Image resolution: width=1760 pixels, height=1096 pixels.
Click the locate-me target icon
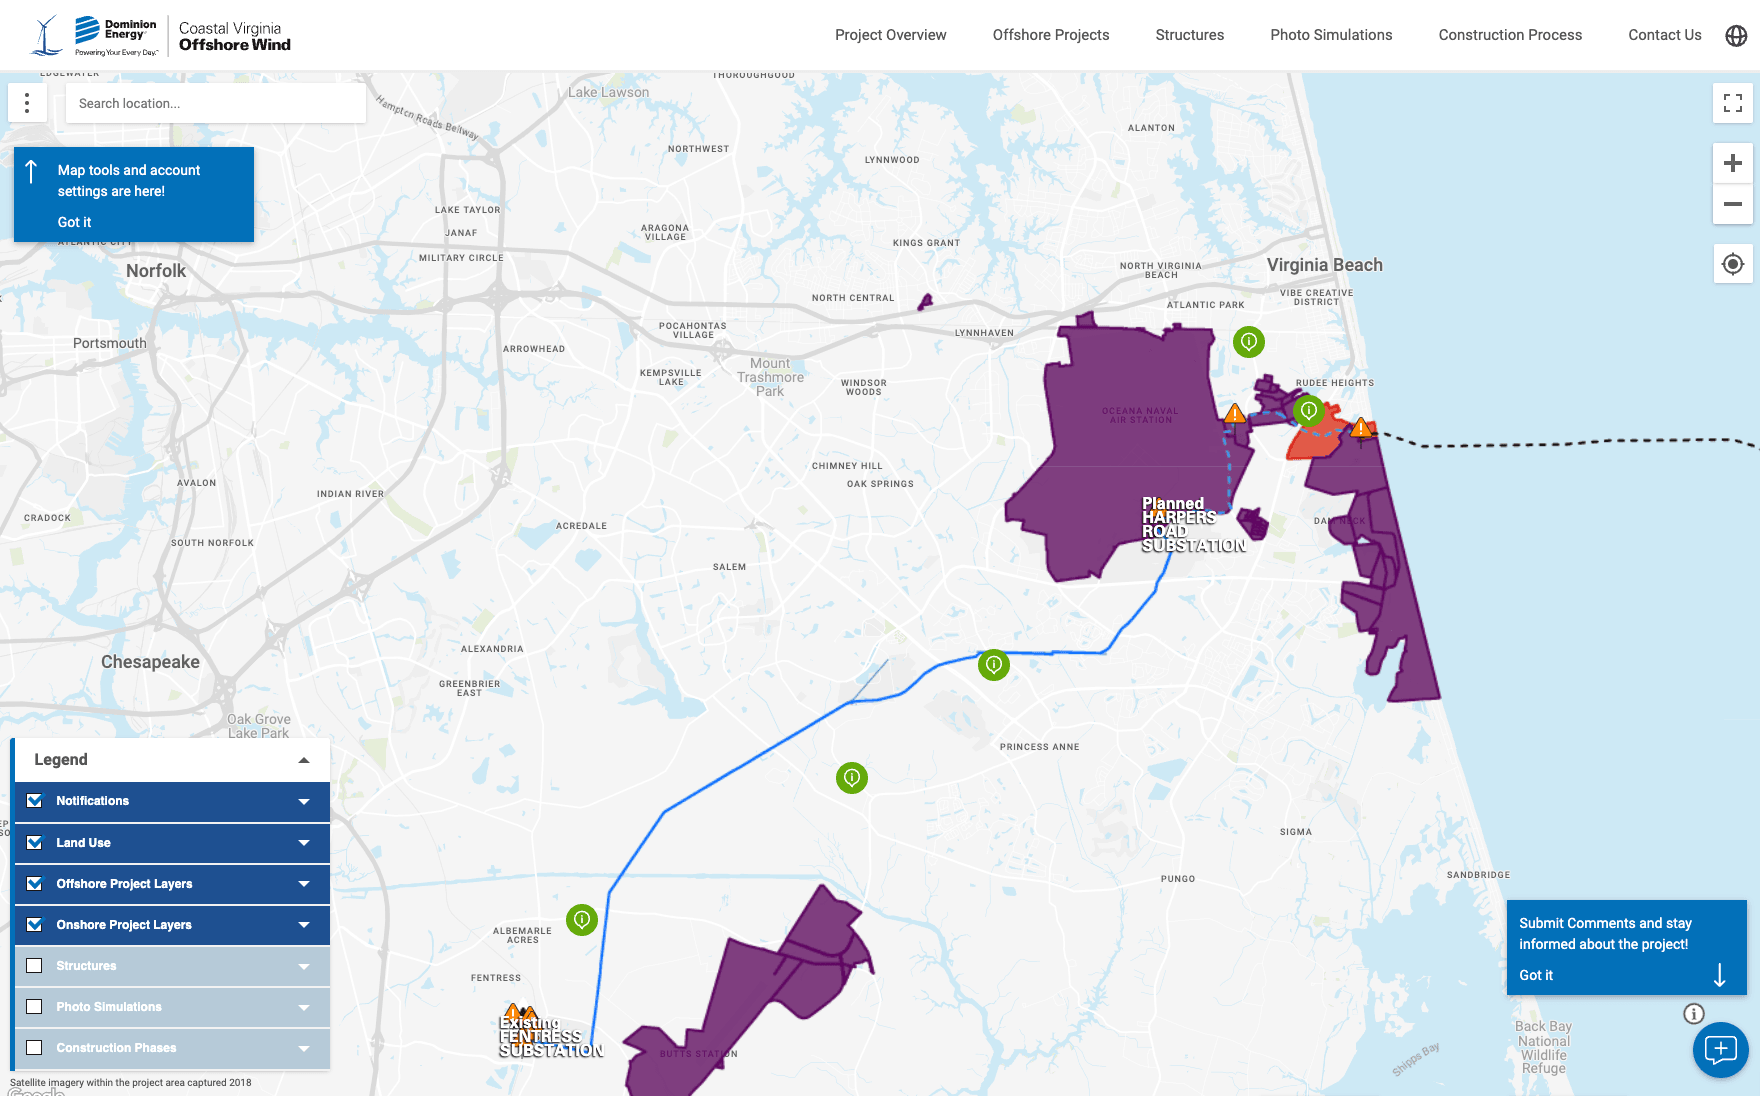[x=1733, y=264]
